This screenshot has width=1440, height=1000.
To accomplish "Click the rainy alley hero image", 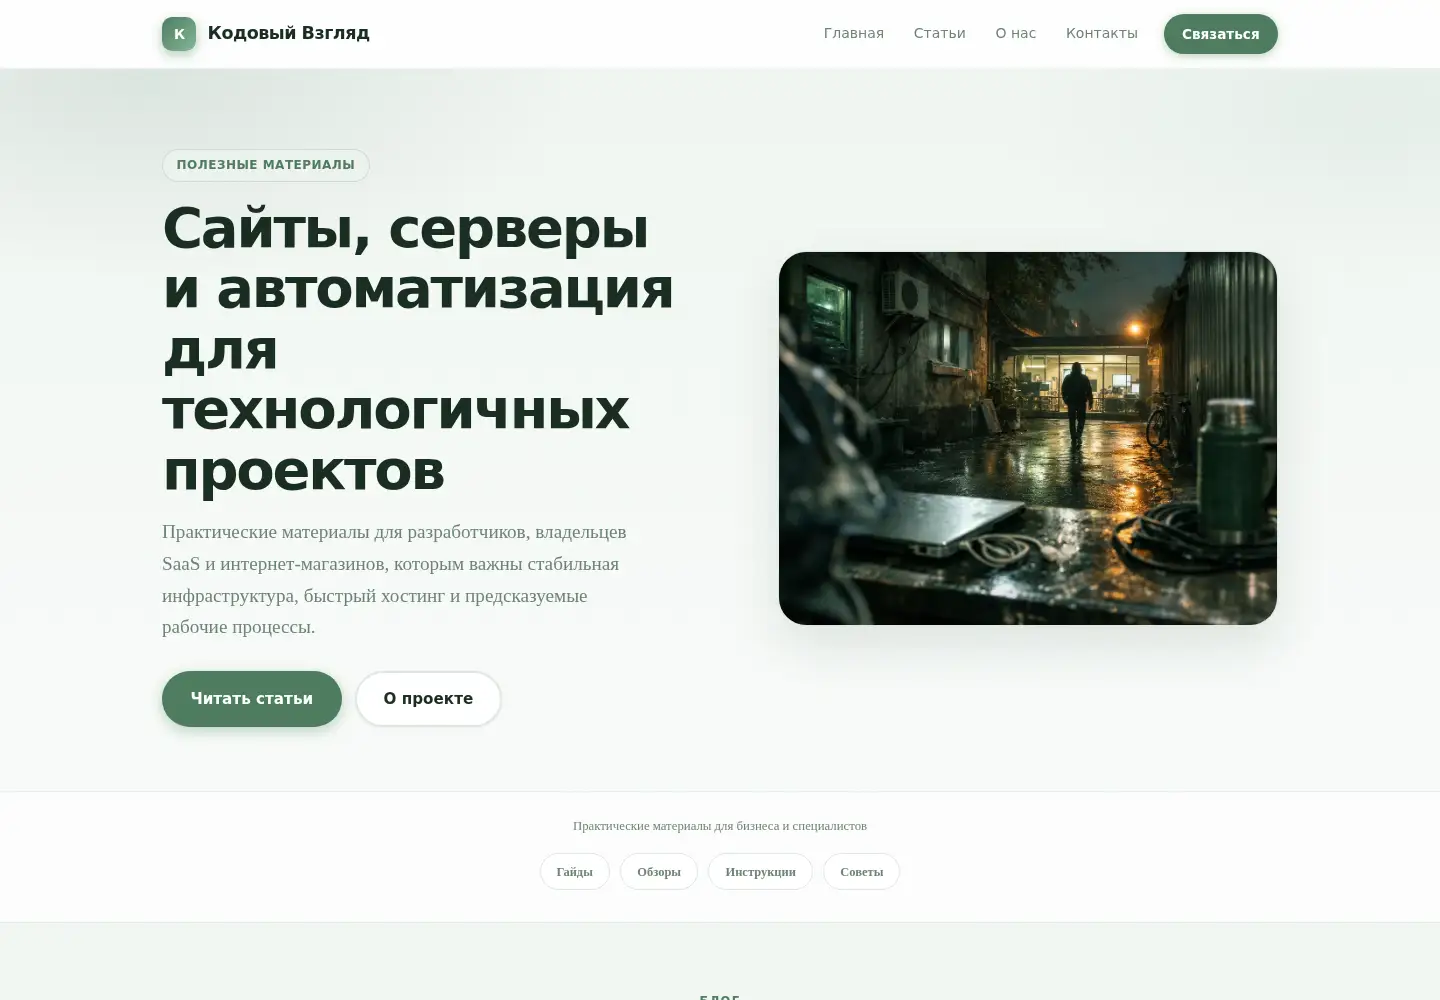I will click(x=1028, y=438).
